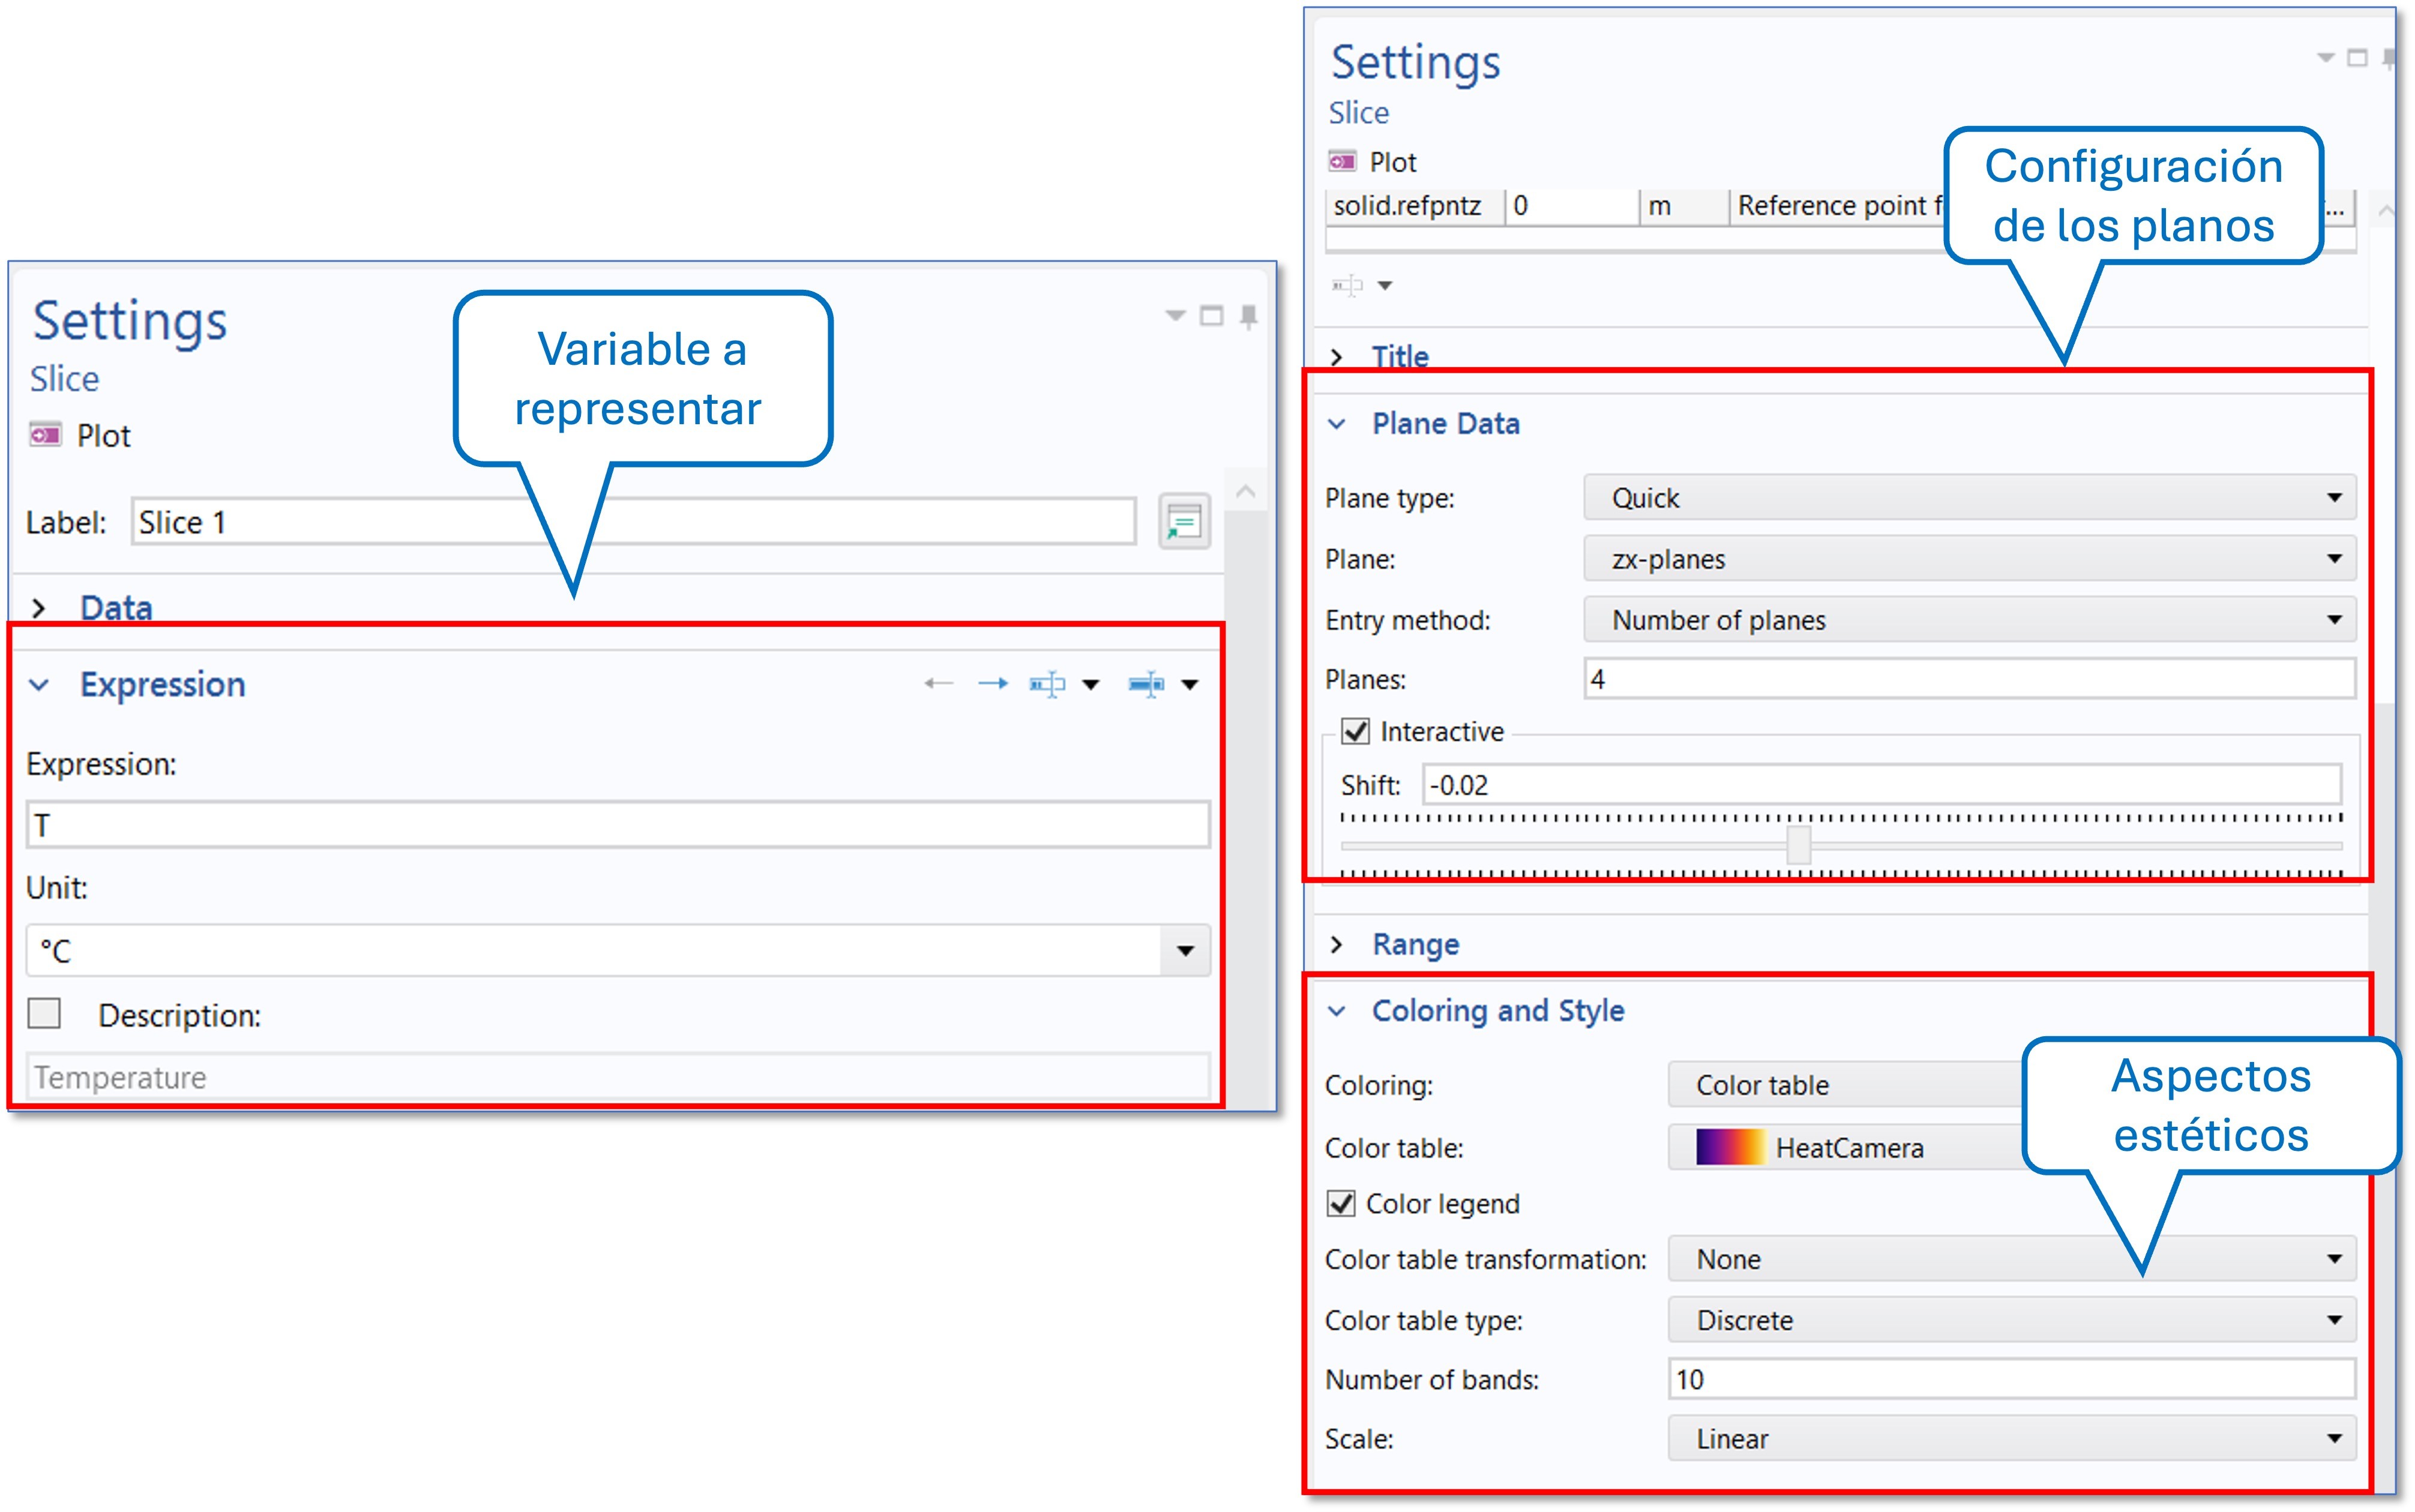The image size is (2415, 1512).
Task: Open the Unit dropdown showing °C
Action: (x=1185, y=951)
